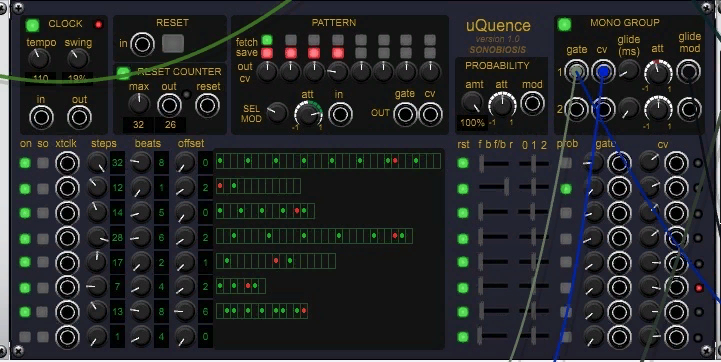
Task: Click the second pattern fetch button
Action: [x=291, y=40]
